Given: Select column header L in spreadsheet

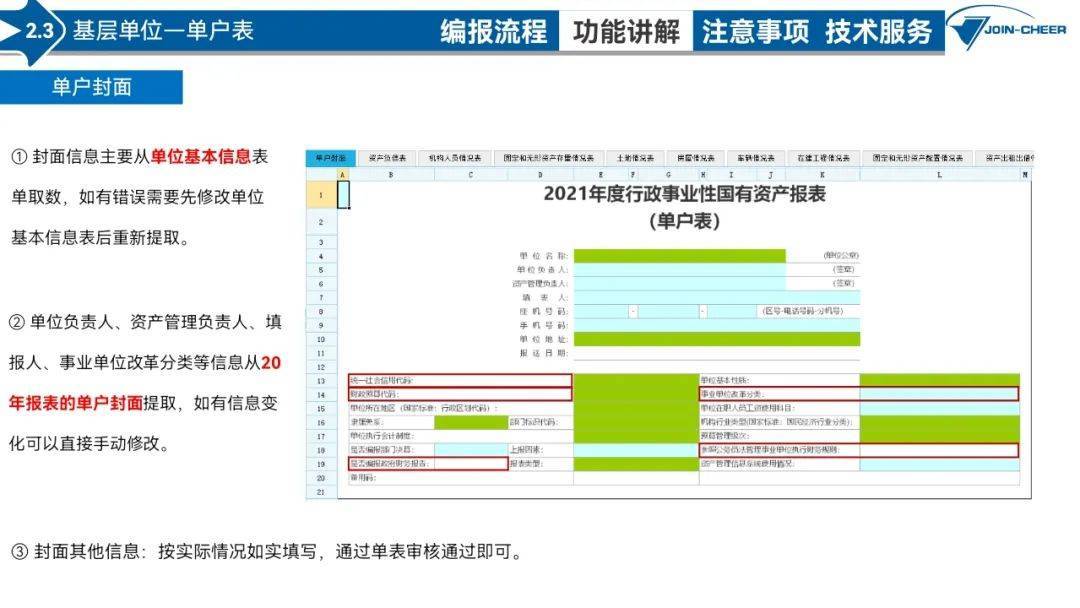Looking at the screenshot, I should [x=939, y=175].
